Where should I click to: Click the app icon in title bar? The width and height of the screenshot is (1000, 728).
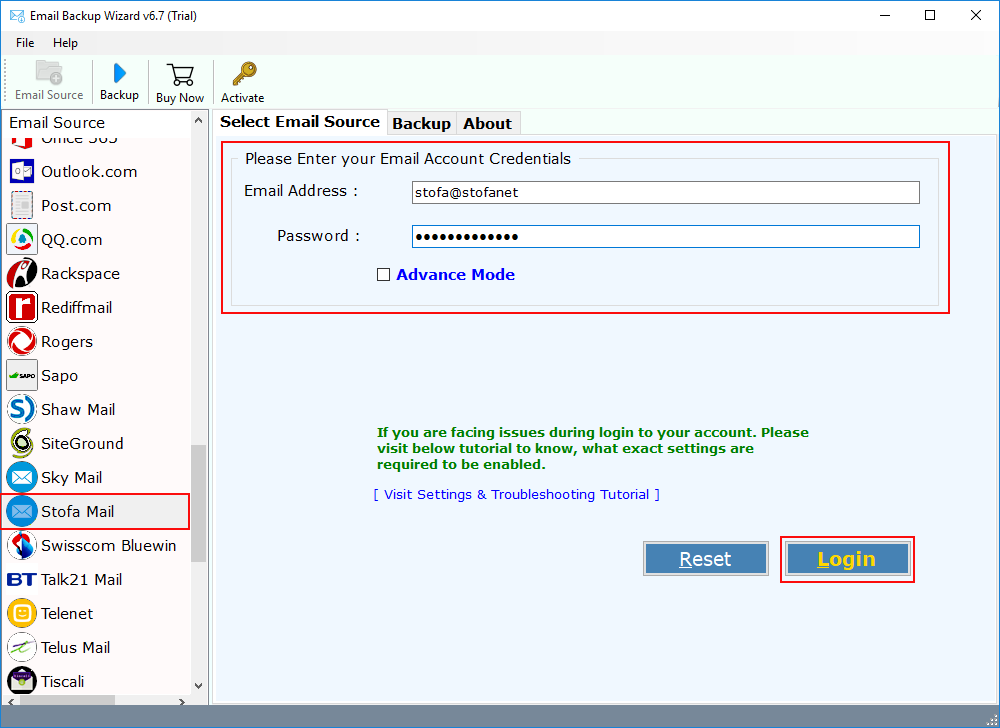pos(17,15)
